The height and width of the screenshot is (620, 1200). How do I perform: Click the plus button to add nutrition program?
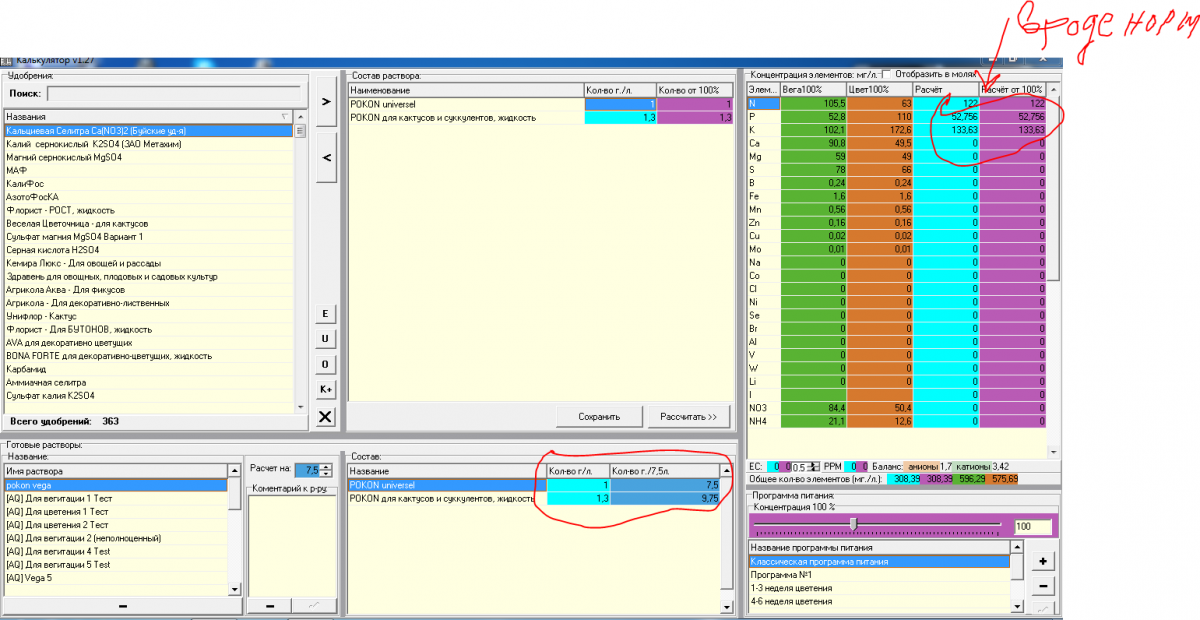pos(1043,561)
